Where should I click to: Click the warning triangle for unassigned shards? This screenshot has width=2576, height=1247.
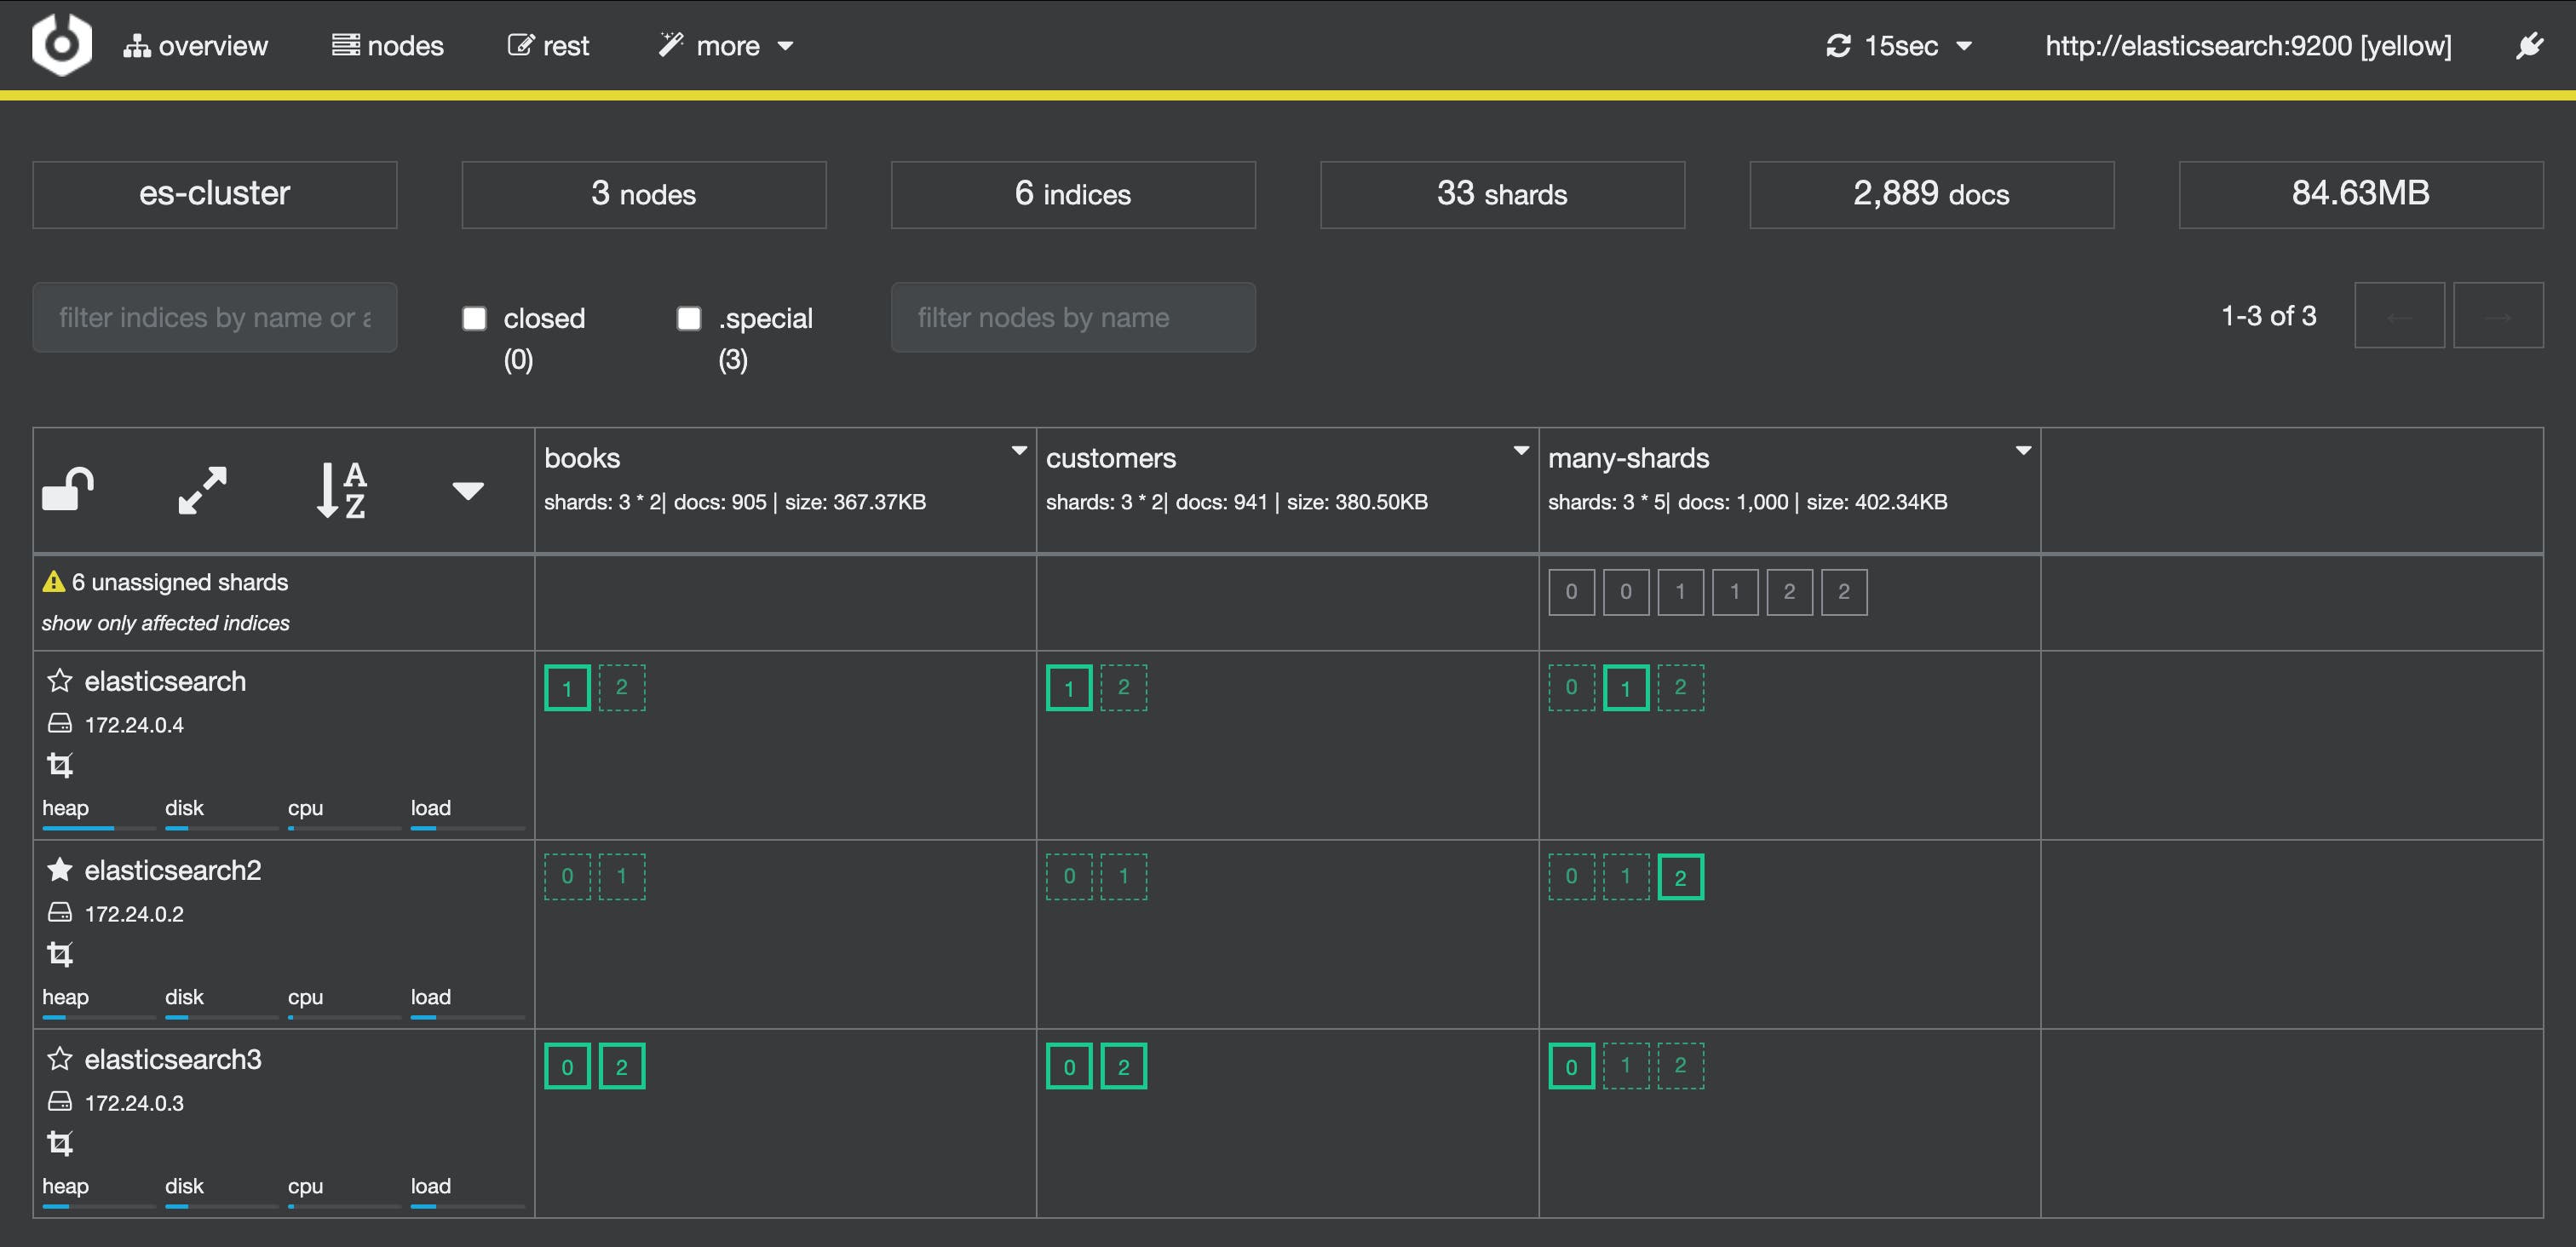(x=54, y=581)
